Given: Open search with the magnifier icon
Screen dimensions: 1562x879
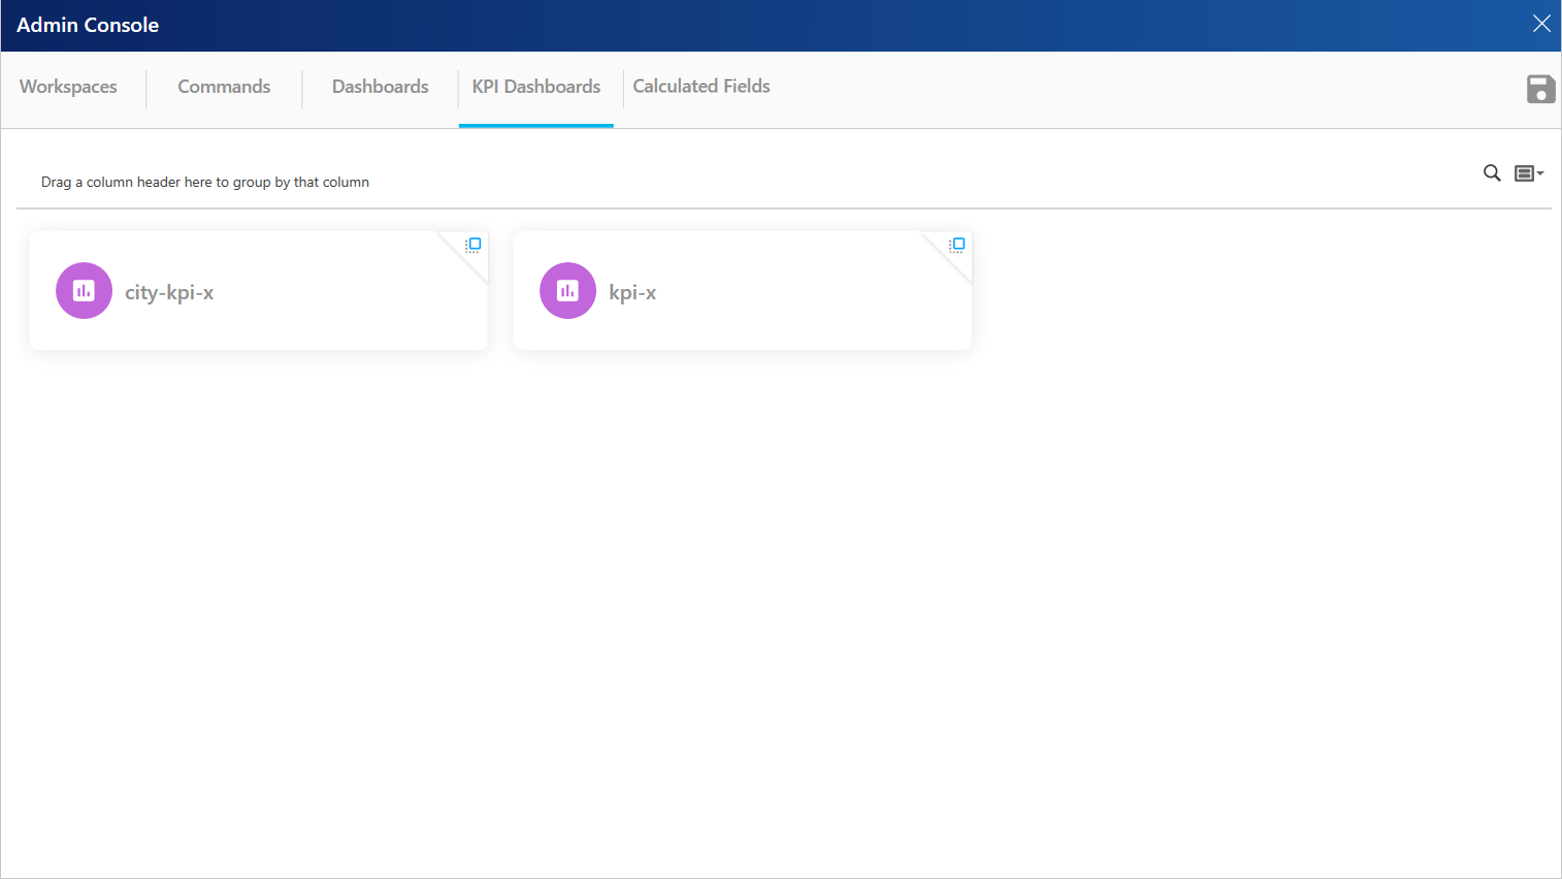Looking at the screenshot, I should click(x=1491, y=173).
